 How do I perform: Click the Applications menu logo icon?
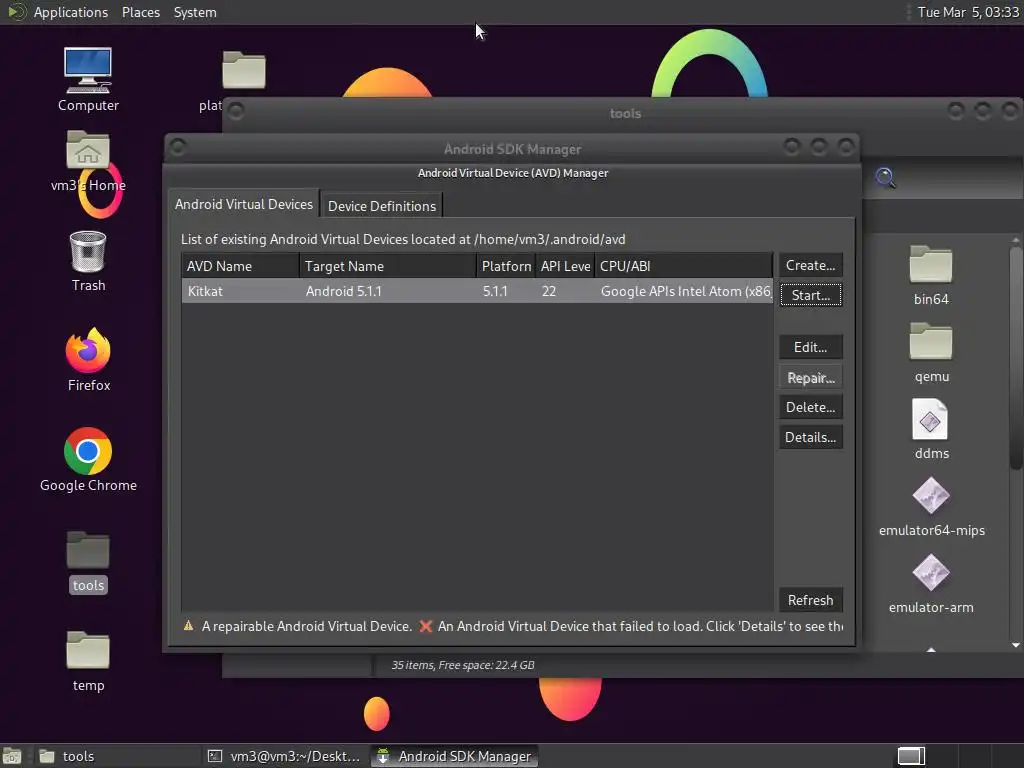pyautogui.click(x=16, y=12)
